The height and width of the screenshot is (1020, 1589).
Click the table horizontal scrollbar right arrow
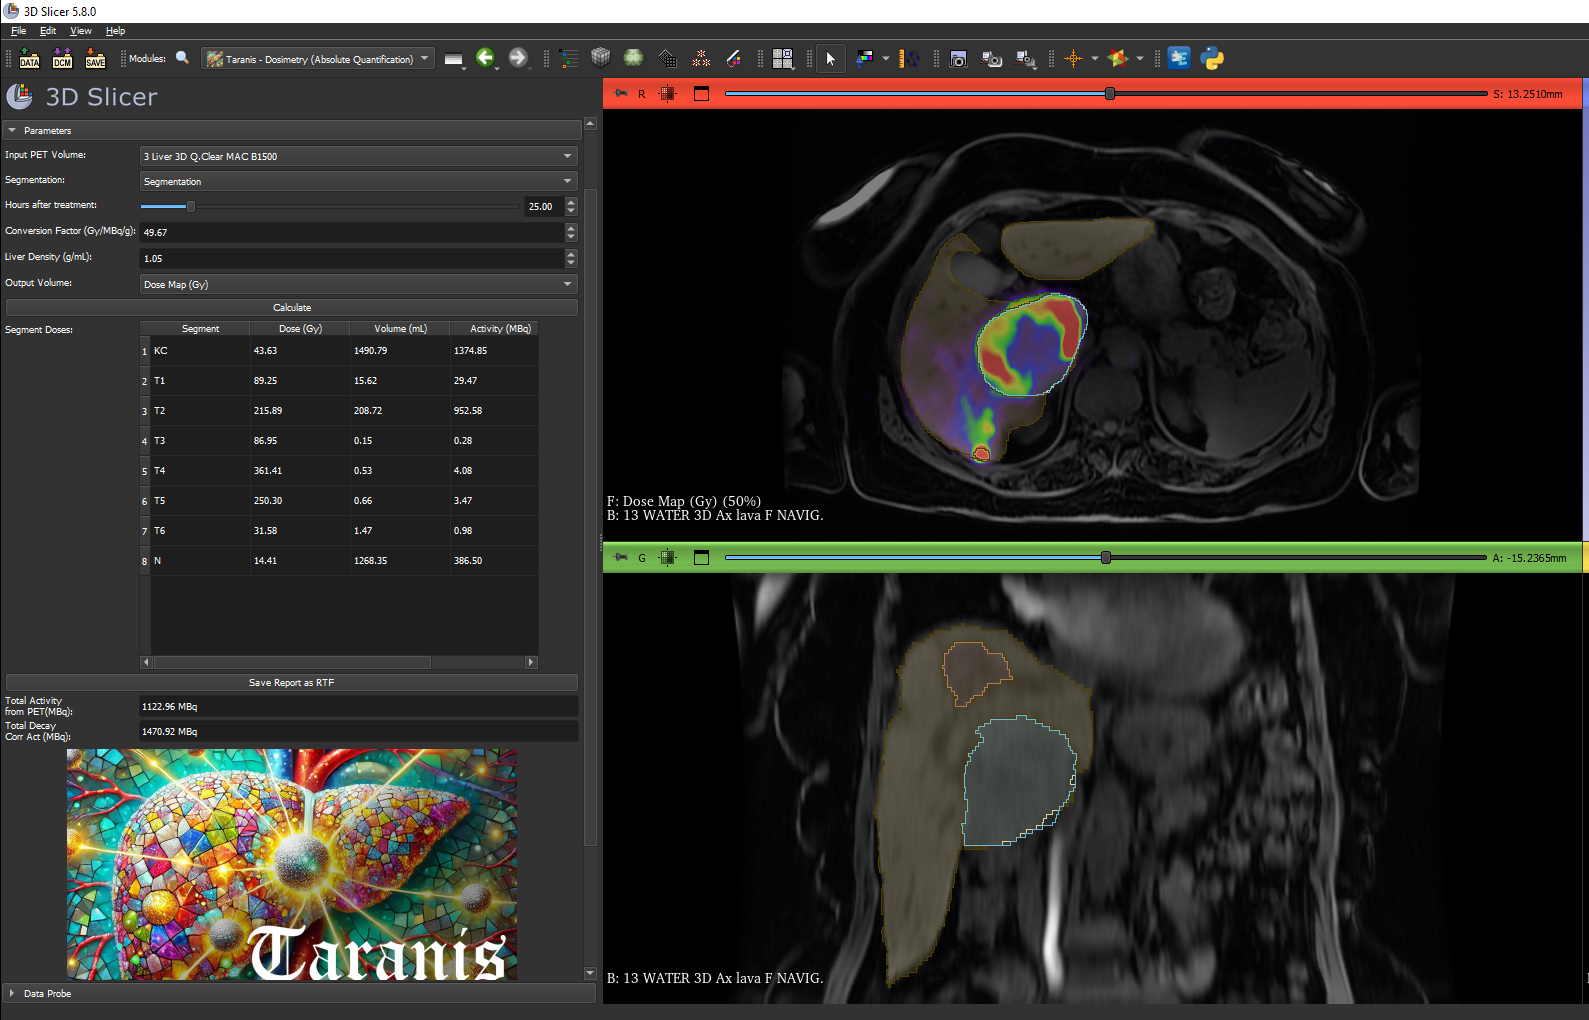(531, 662)
